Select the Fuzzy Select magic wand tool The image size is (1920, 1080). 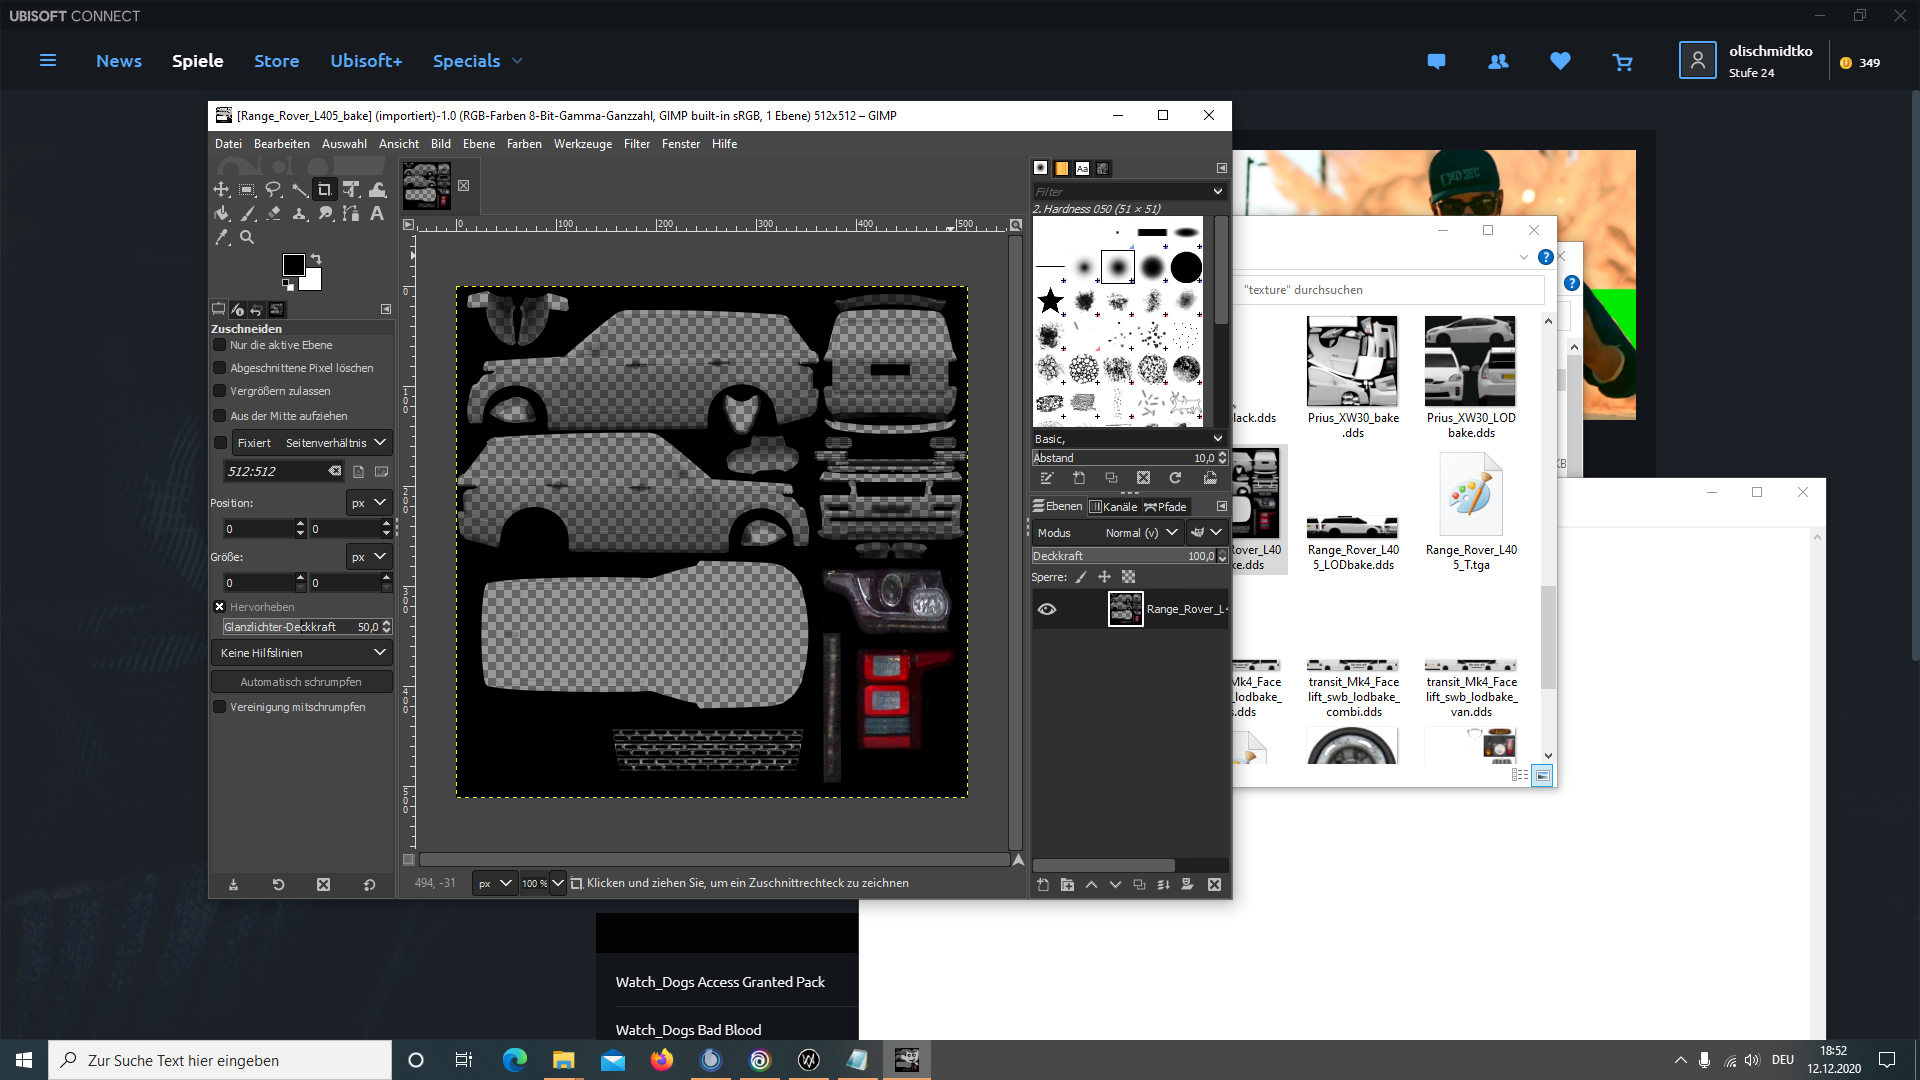point(299,190)
